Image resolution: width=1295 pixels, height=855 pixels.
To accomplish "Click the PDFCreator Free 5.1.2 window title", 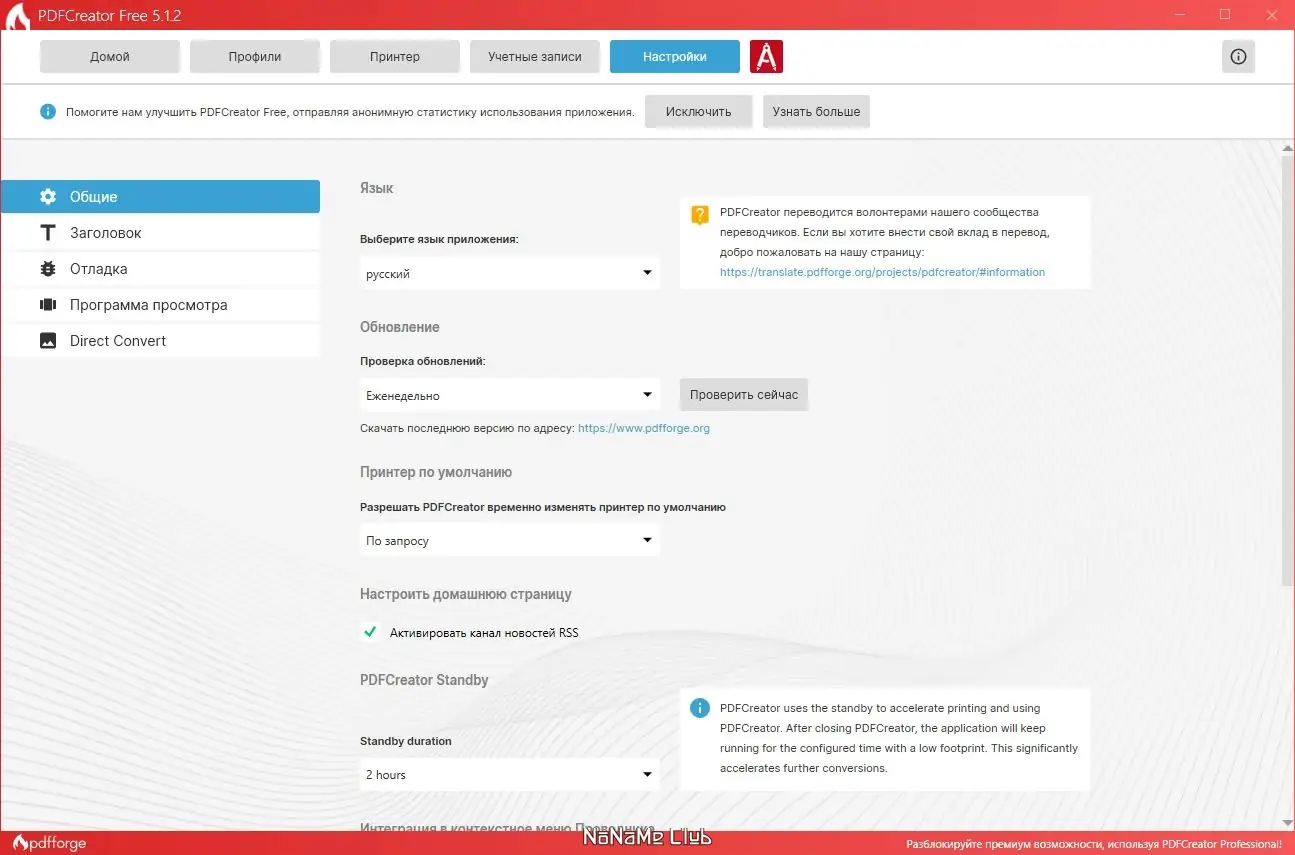I will 110,17.
